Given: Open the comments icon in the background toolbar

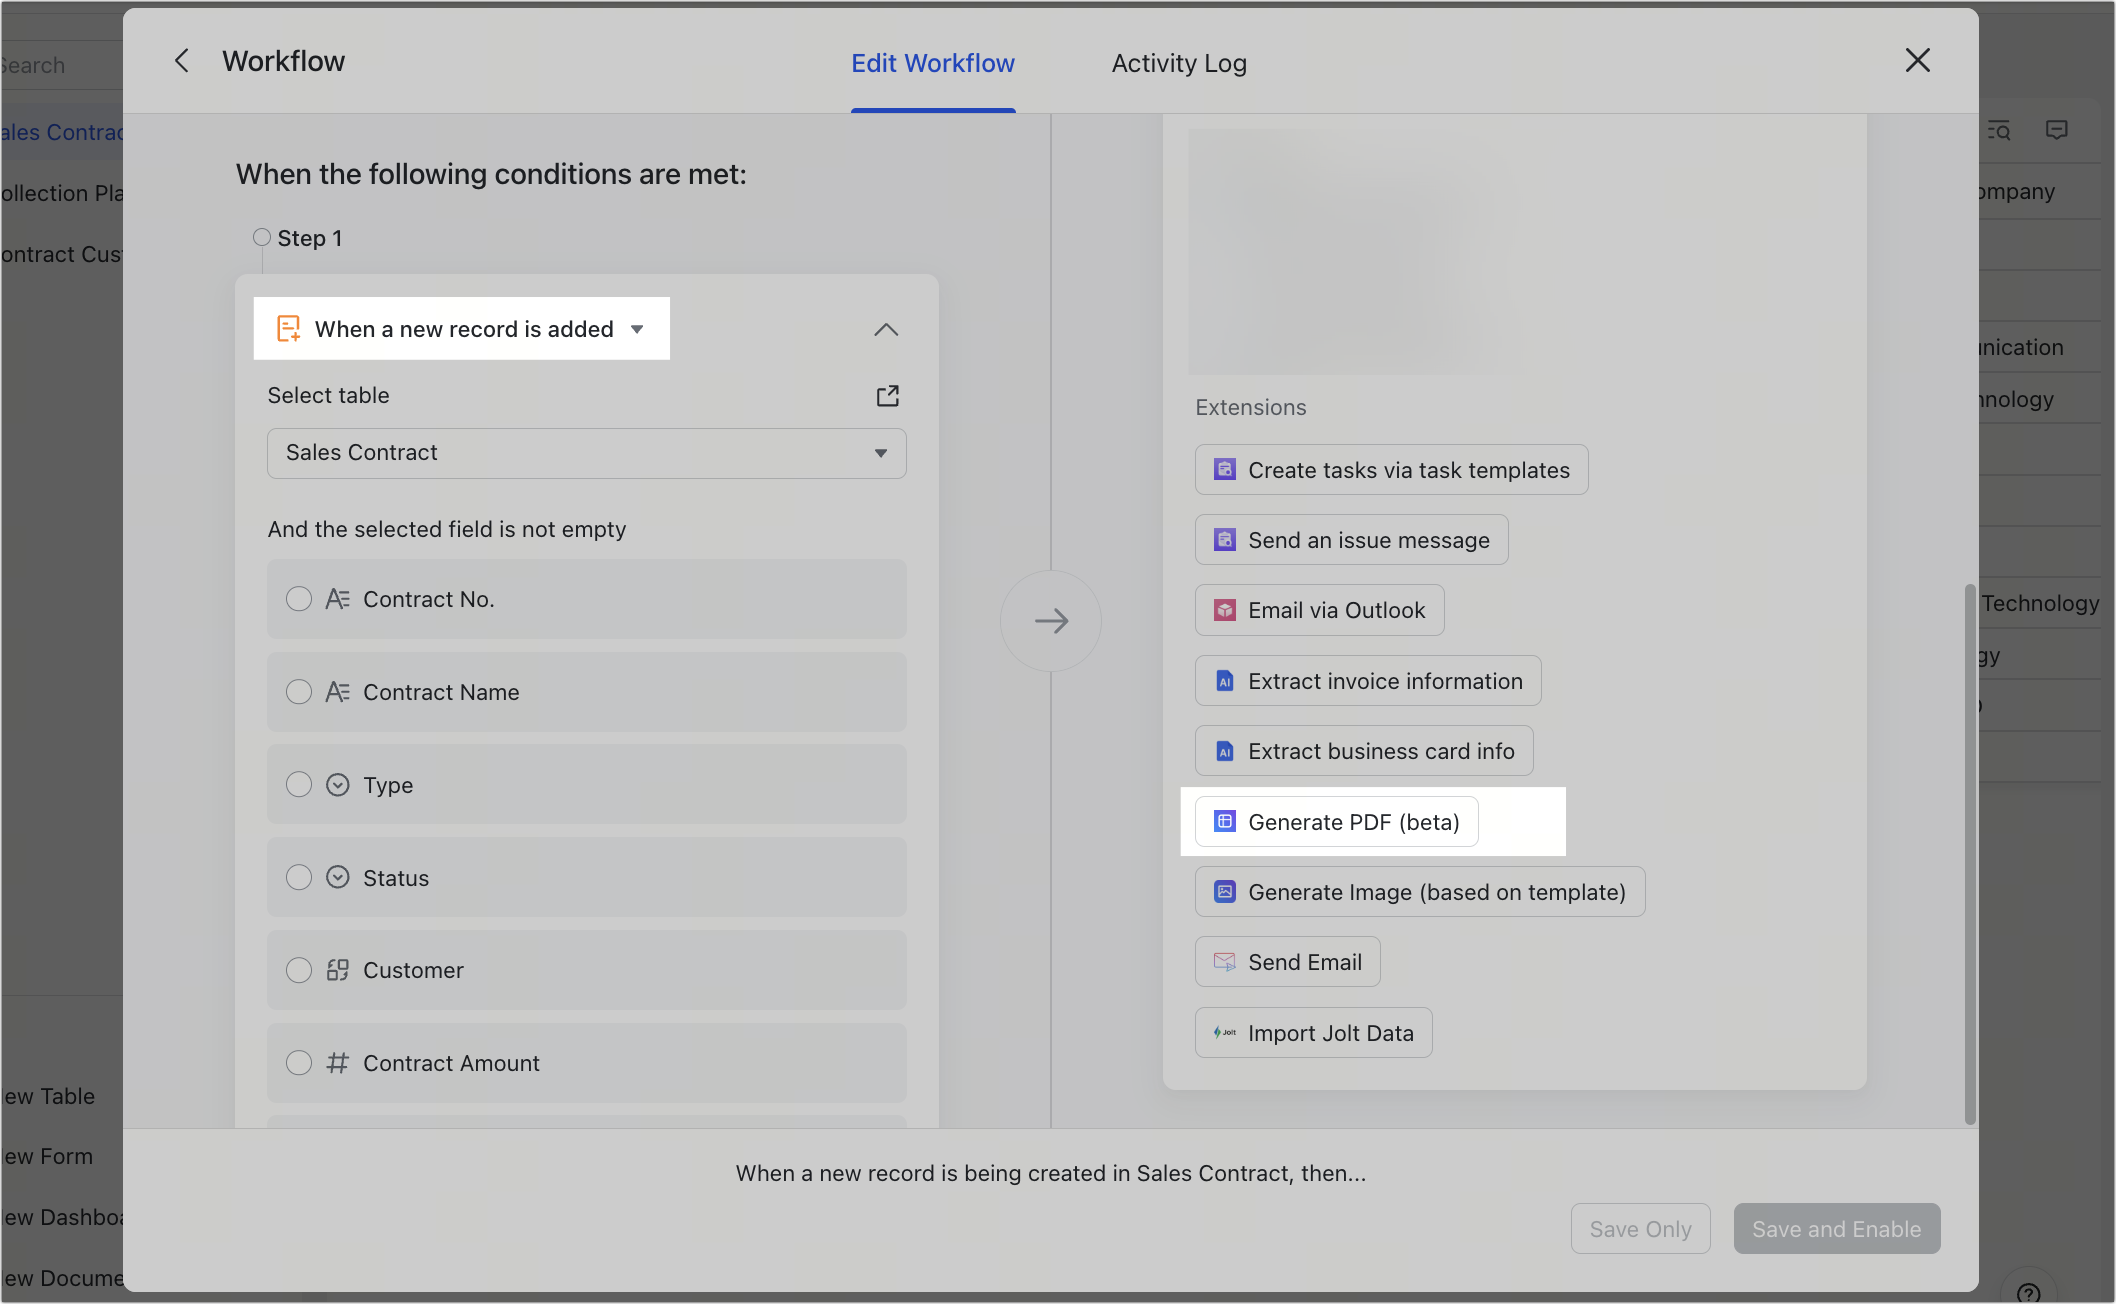Looking at the screenshot, I should pos(2056,130).
